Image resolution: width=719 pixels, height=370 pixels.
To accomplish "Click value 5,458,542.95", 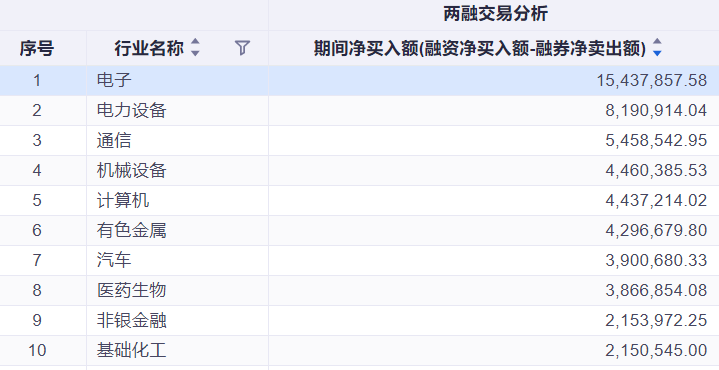I will tap(656, 140).
